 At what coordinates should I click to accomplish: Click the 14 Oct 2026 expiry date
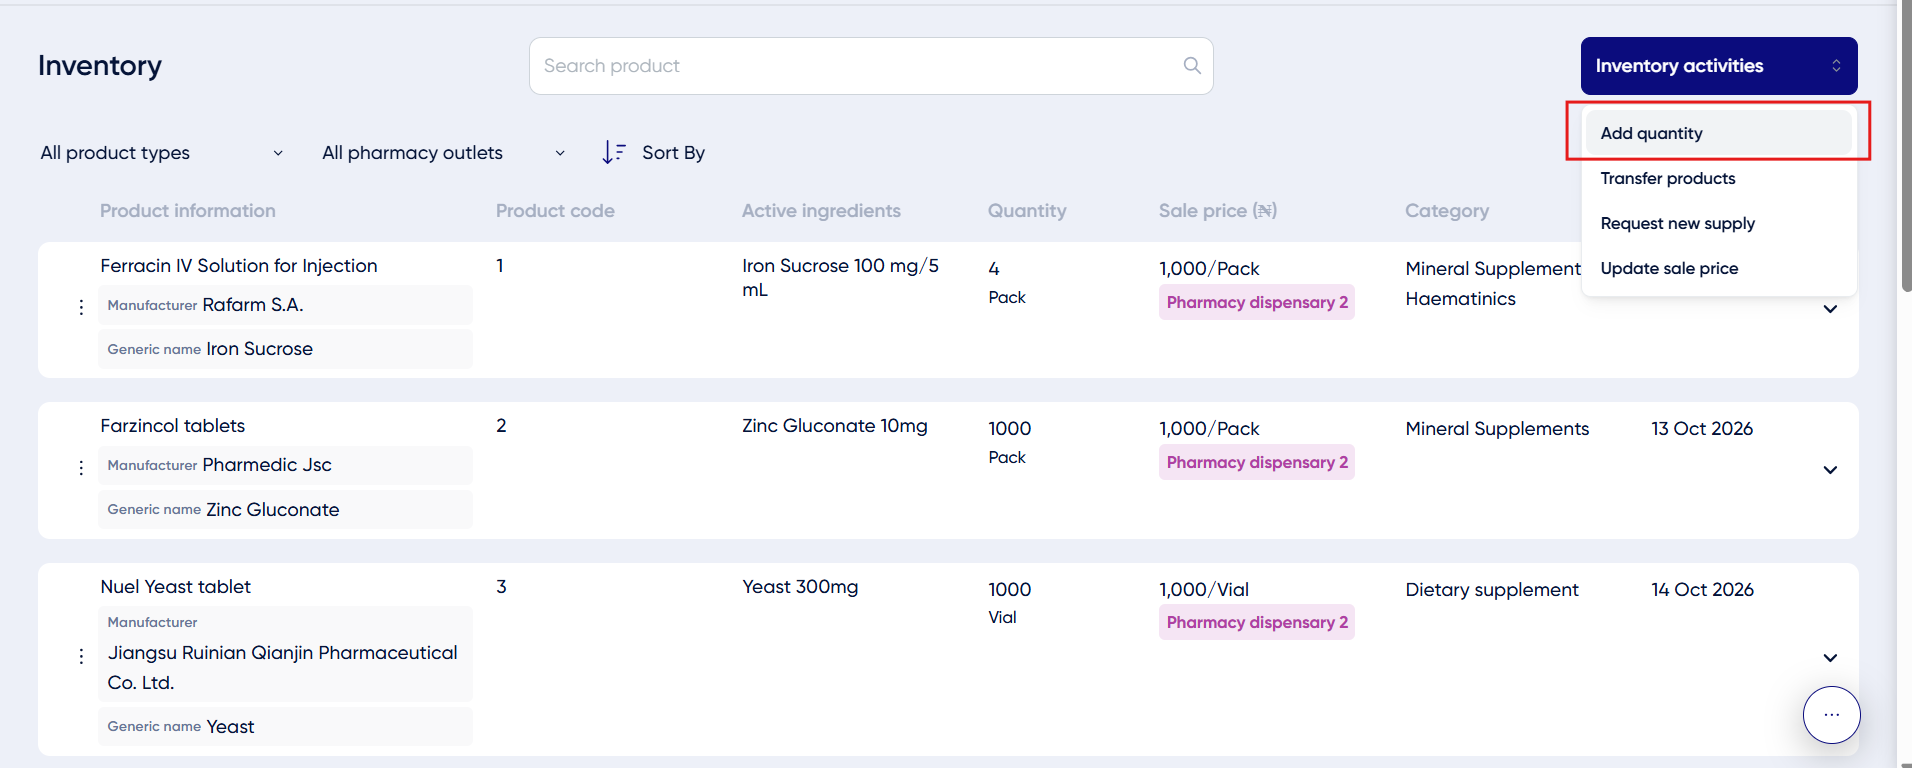[1702, 590]
